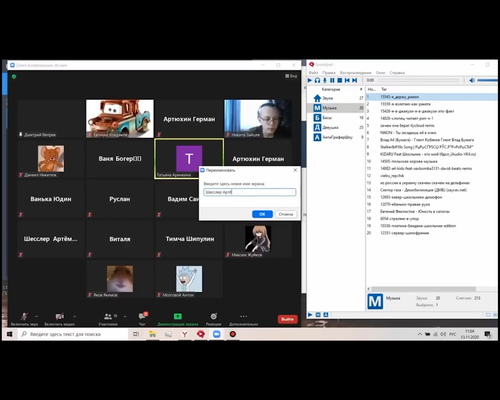500x400 pixels.
Task: Play the selected sound in Soundpad toolbar
Action: pos(310,80)
